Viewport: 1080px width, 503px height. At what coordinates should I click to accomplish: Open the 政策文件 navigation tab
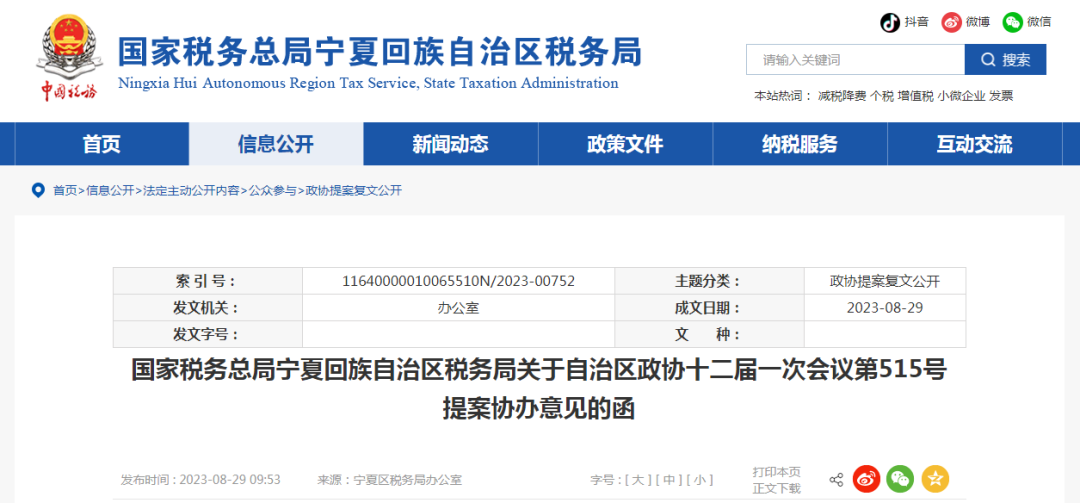(x=625, y=144)
